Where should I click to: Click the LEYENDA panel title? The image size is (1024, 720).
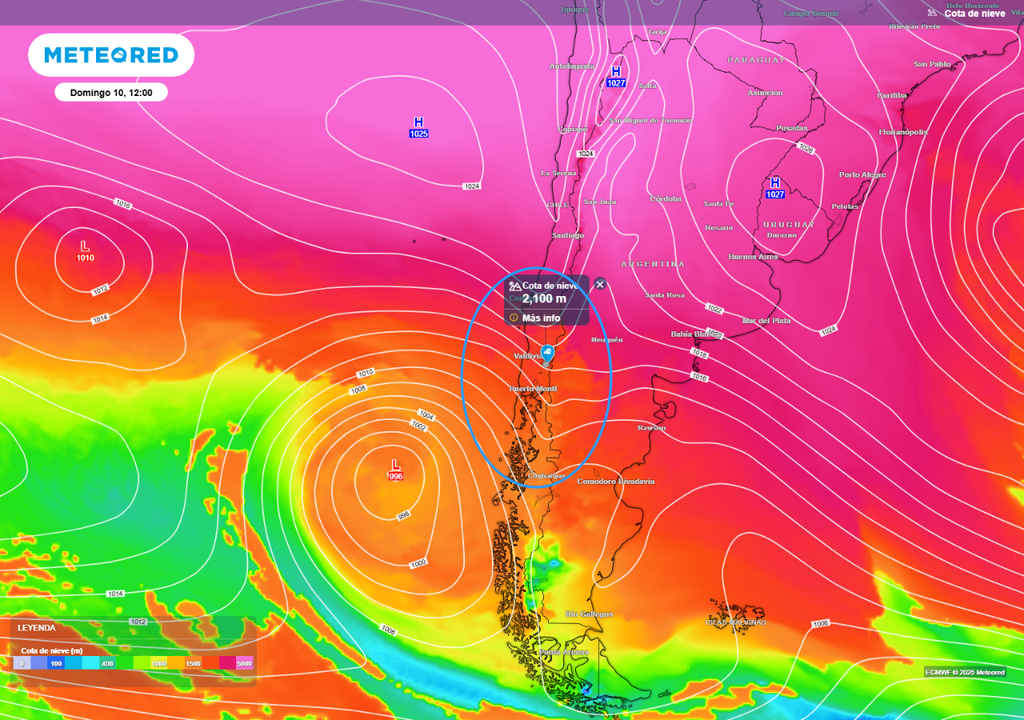tap(37, 628)
